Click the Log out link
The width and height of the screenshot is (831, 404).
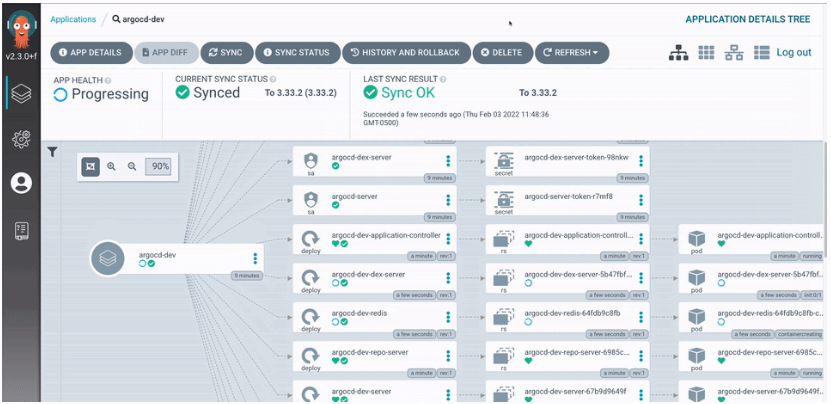pos(794,52)
